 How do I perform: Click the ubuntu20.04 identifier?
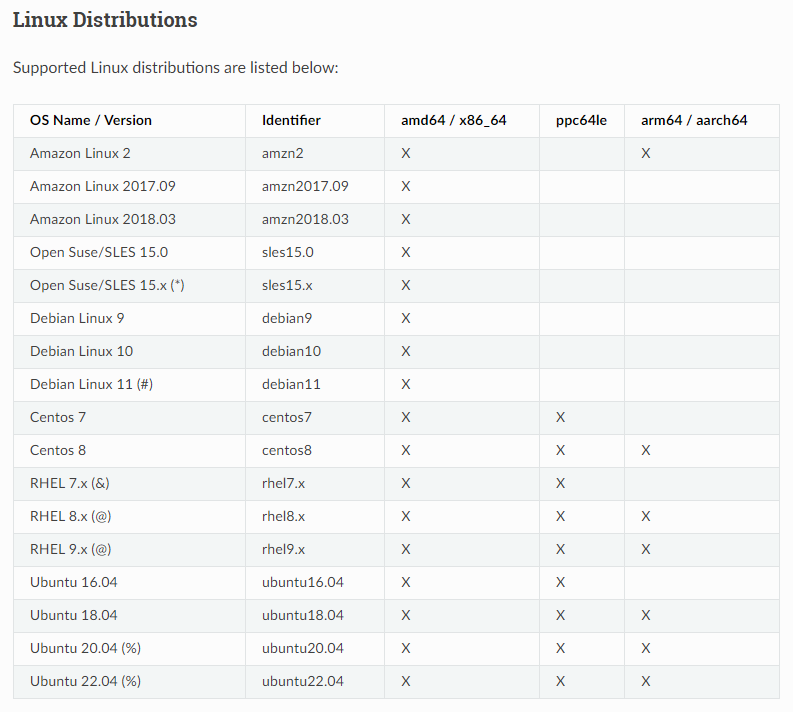[x=302, y=648]
